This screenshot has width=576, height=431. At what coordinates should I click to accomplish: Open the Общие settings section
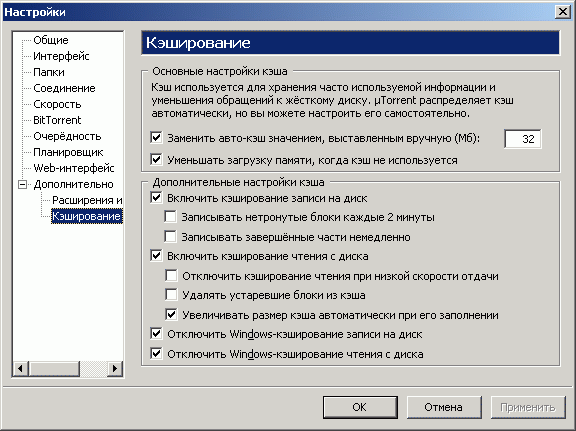(51, 40)
